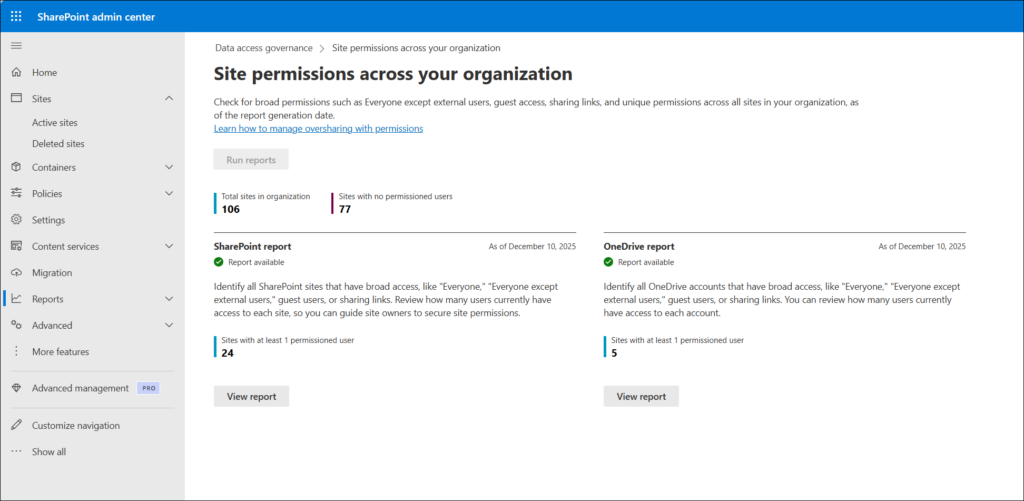1024x501 pixels.
Task: View report for SharePoint sites
Action: 251,396
